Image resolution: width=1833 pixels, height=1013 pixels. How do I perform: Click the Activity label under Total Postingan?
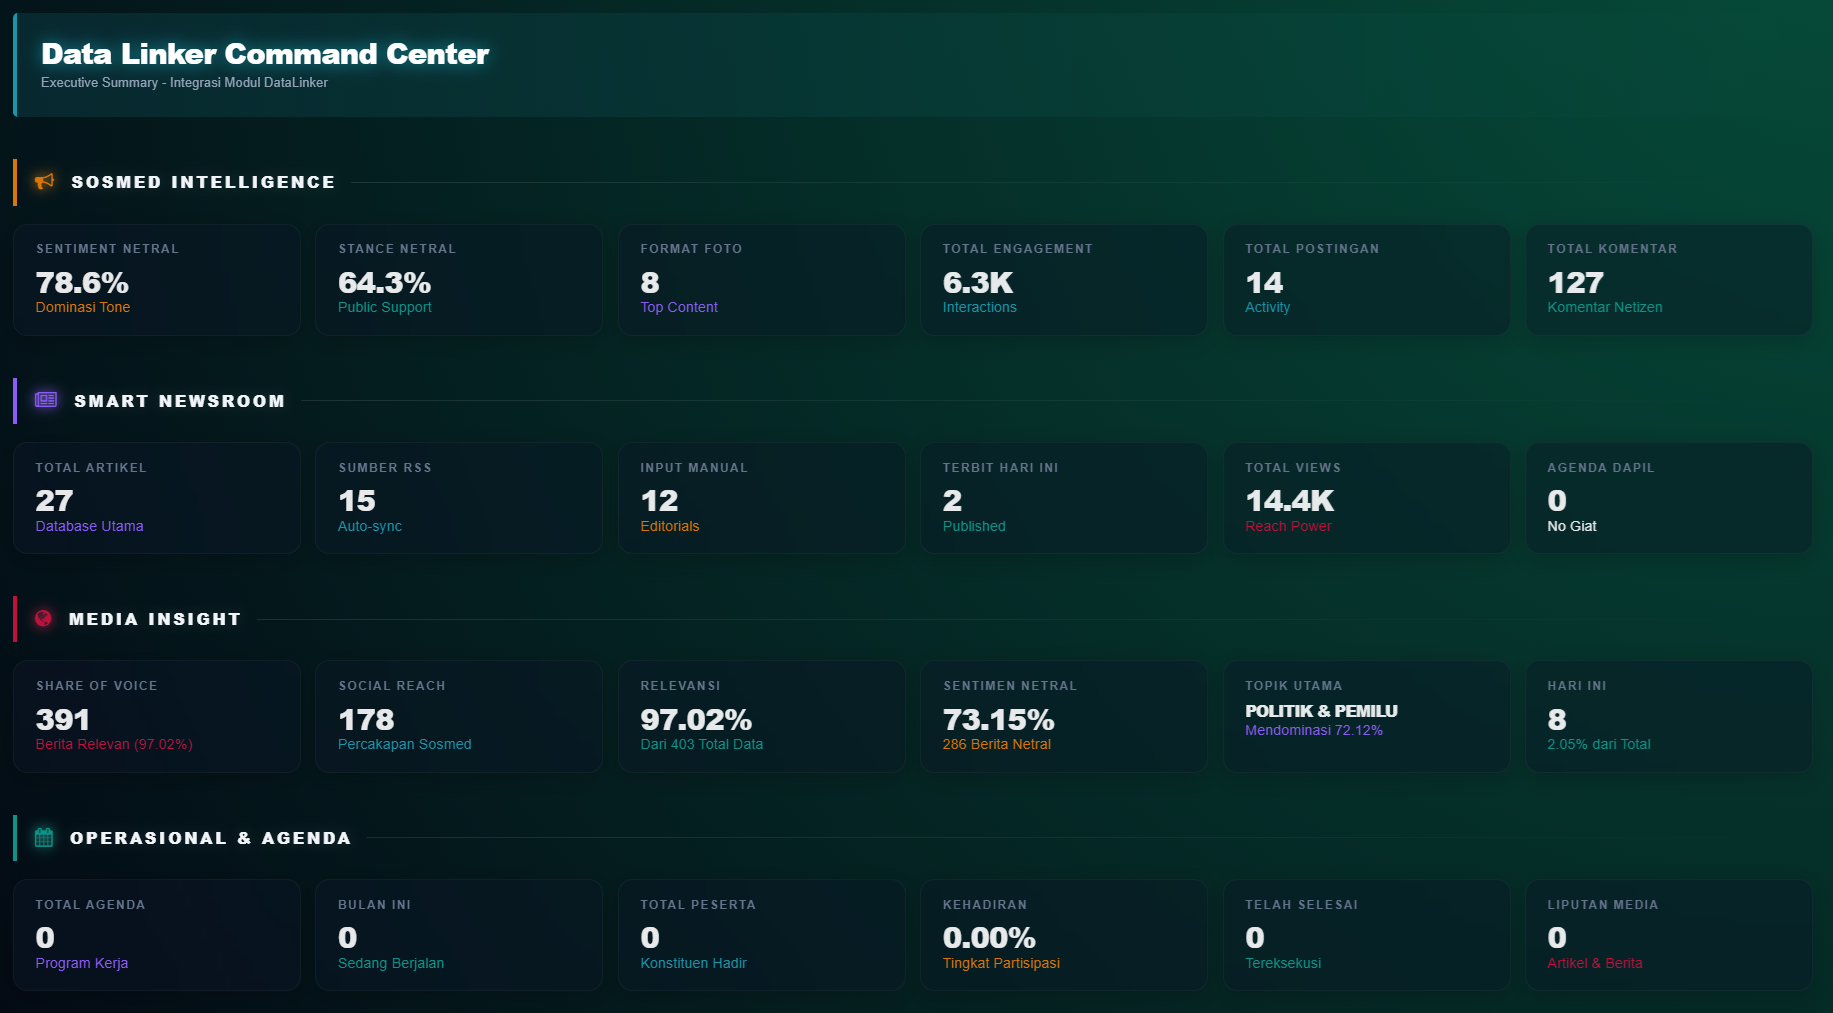pos(1268,308)
